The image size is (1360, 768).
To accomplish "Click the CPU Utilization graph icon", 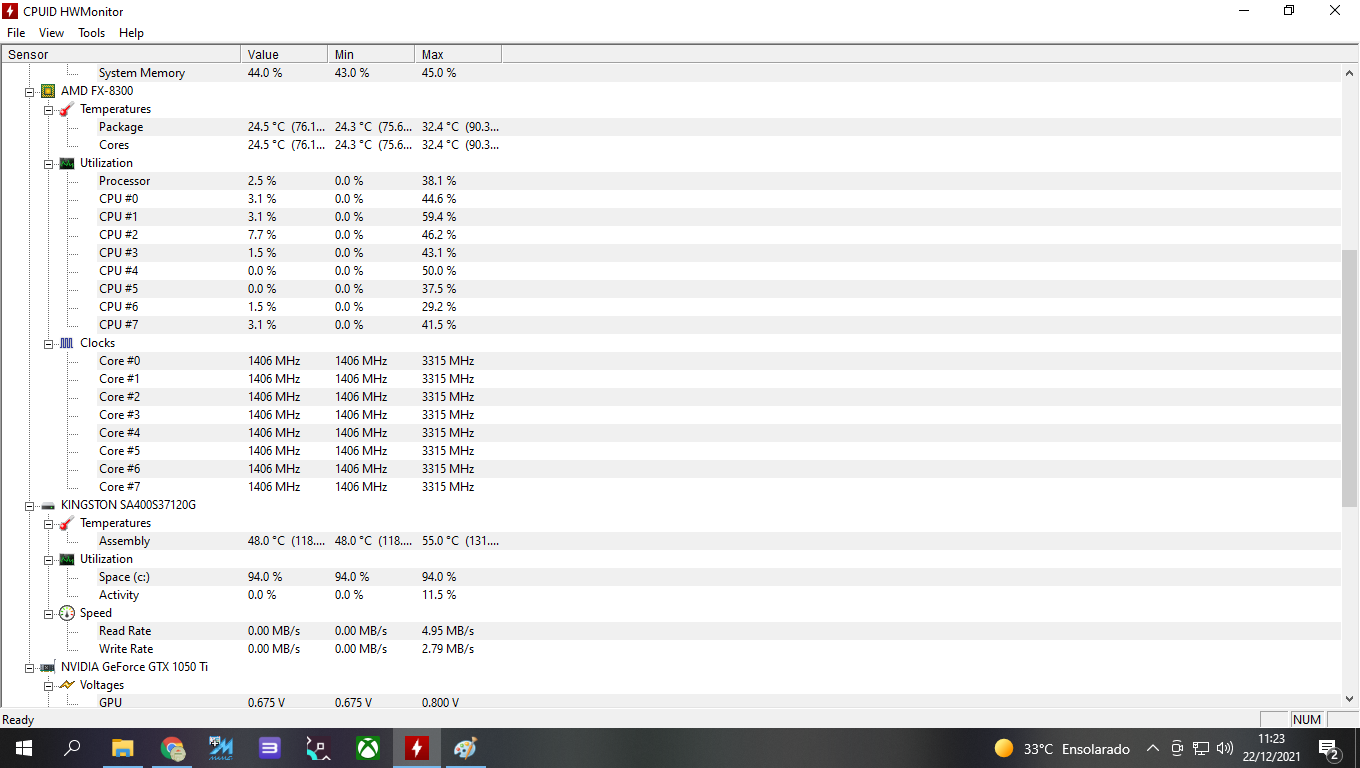I will pyautogui.click(x=67, y=163).
